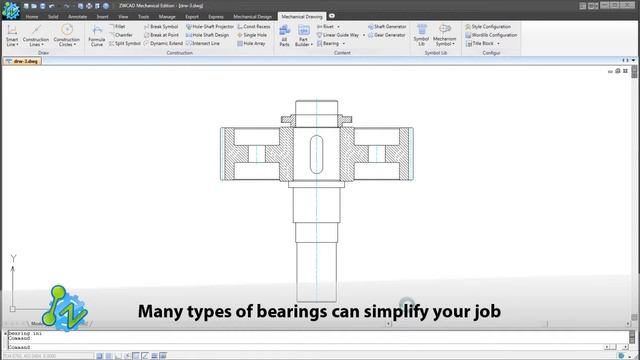This screenshot has height=360, width=640.
Task: Switch to the Tools ribbon tab
Action: click(143, 17)
